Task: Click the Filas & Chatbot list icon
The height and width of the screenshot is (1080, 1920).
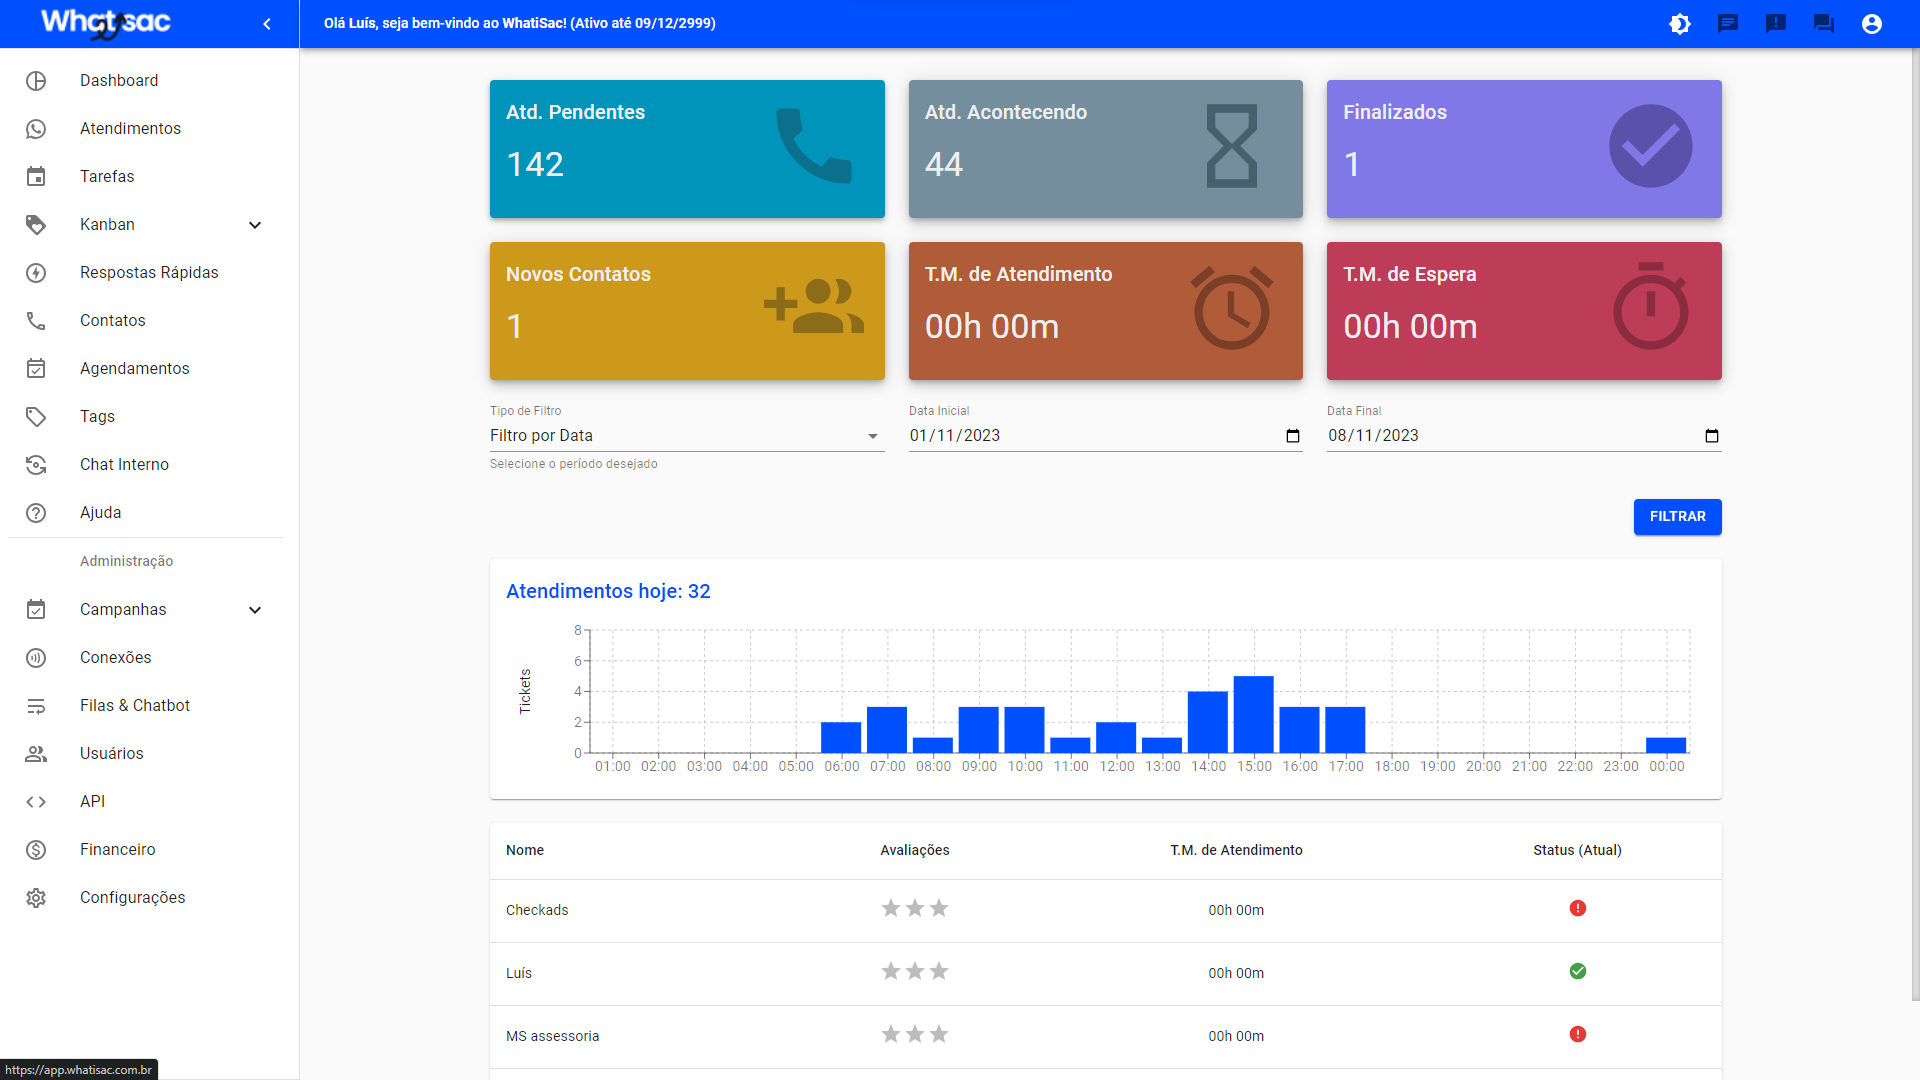Action: click(x=36, y=706)
